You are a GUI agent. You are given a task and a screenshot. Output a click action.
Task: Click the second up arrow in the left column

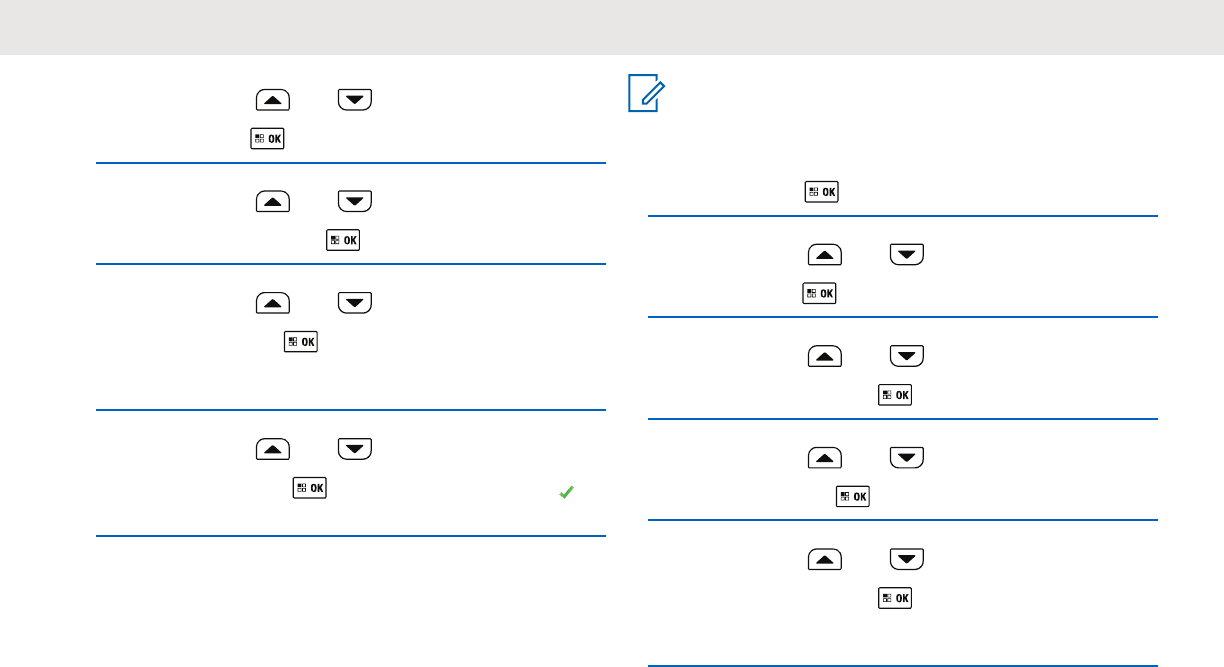272,201
